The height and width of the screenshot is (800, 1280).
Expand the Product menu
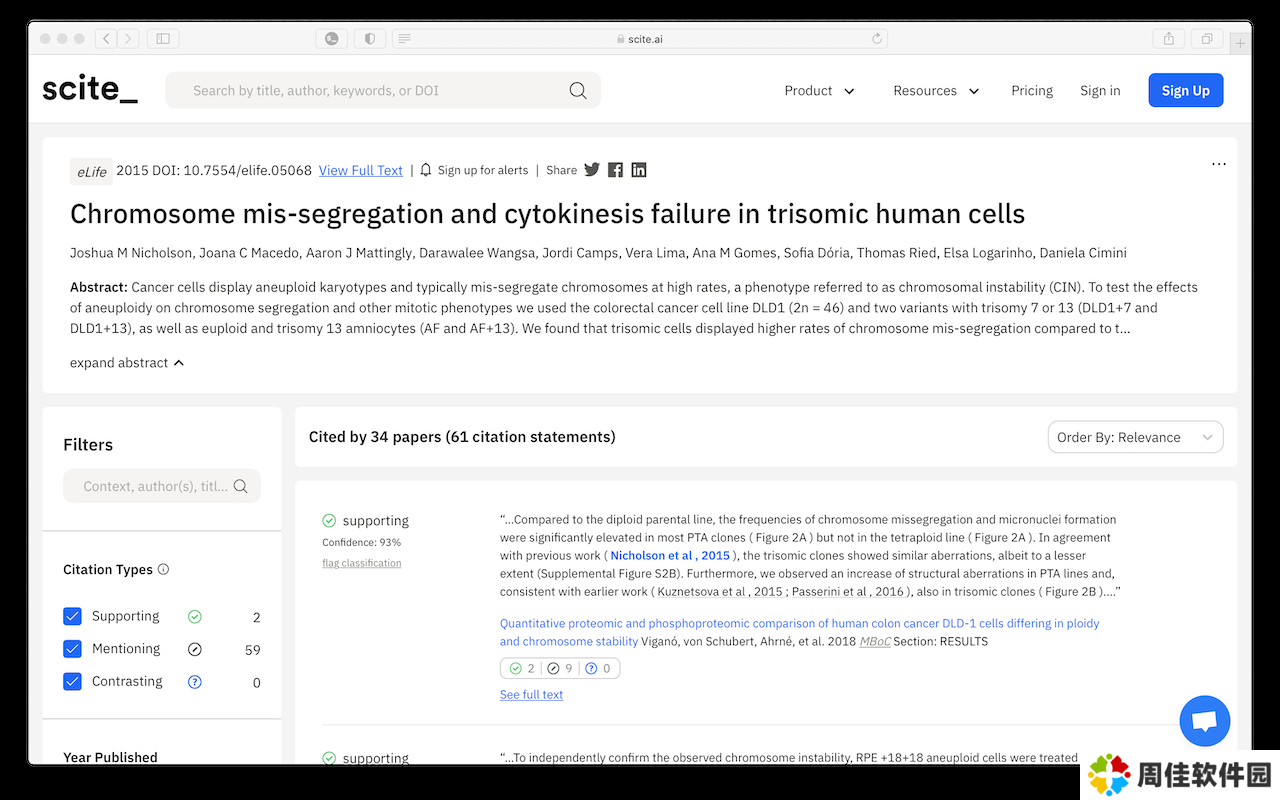pyautogui.click(x=819, y=90)
